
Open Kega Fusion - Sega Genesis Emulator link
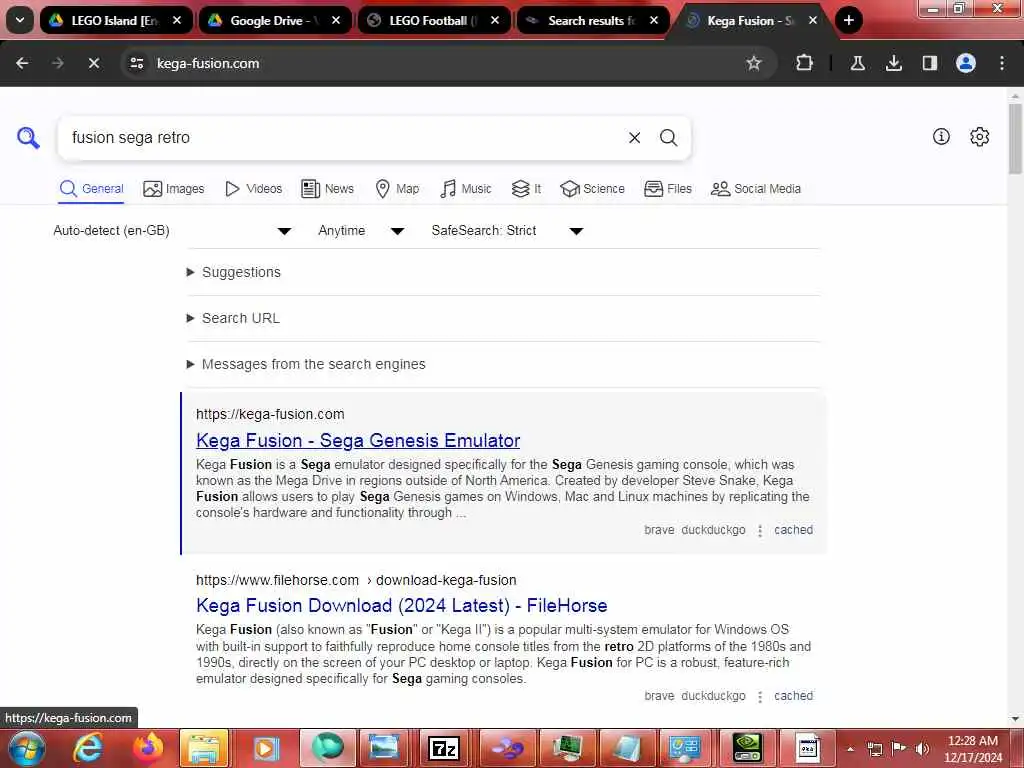tap(358, 440)
